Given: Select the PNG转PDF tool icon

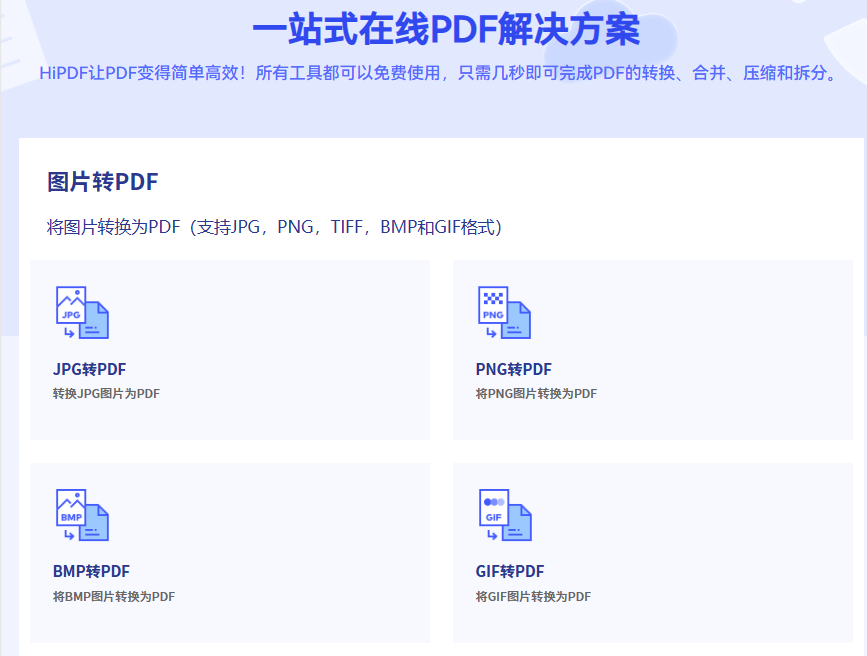Looking at the screenshot, I should pyautogui.click(x=504, y=313).
